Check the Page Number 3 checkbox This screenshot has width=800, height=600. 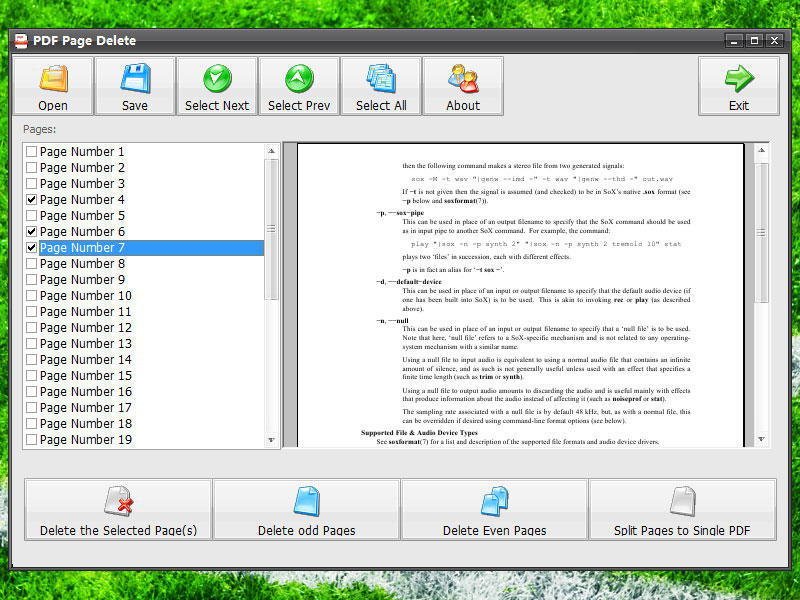(32, 183)
